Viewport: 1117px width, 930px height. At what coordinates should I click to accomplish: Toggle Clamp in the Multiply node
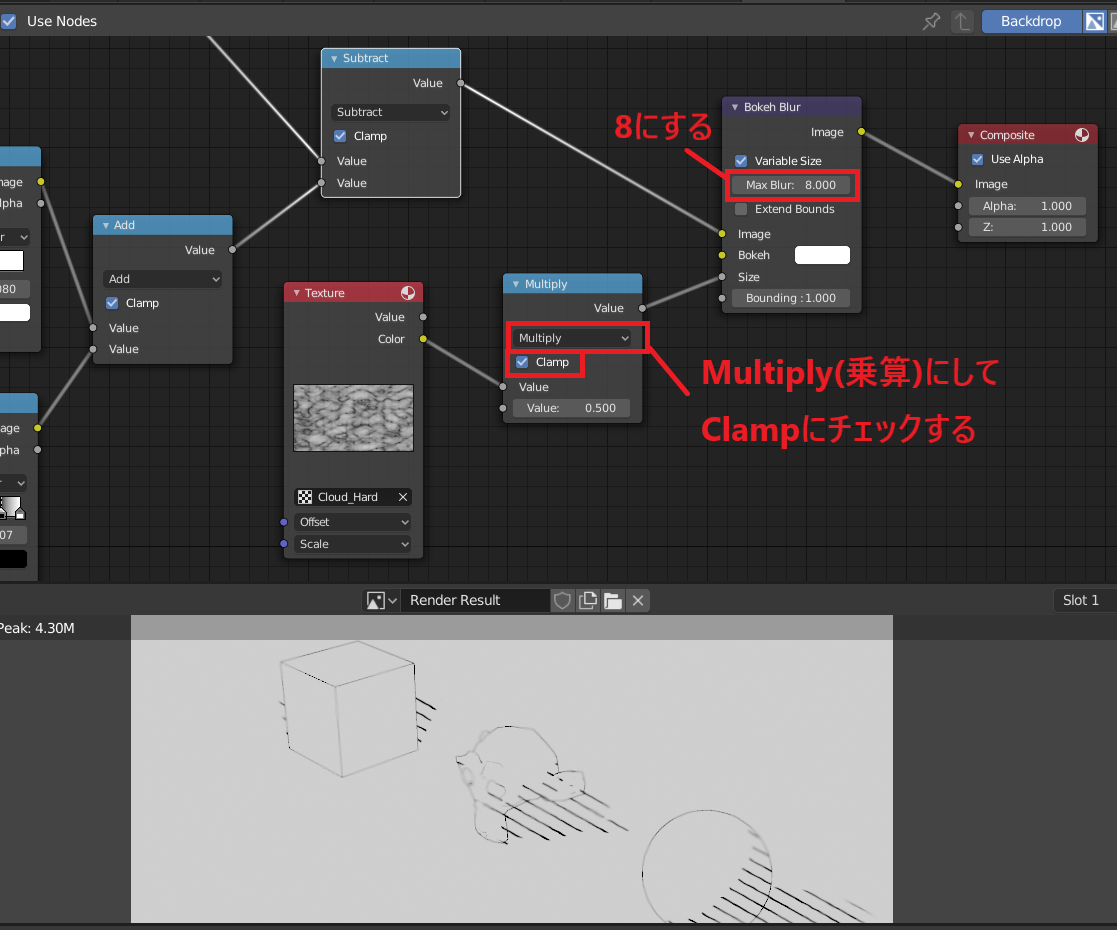coord(522,362)
